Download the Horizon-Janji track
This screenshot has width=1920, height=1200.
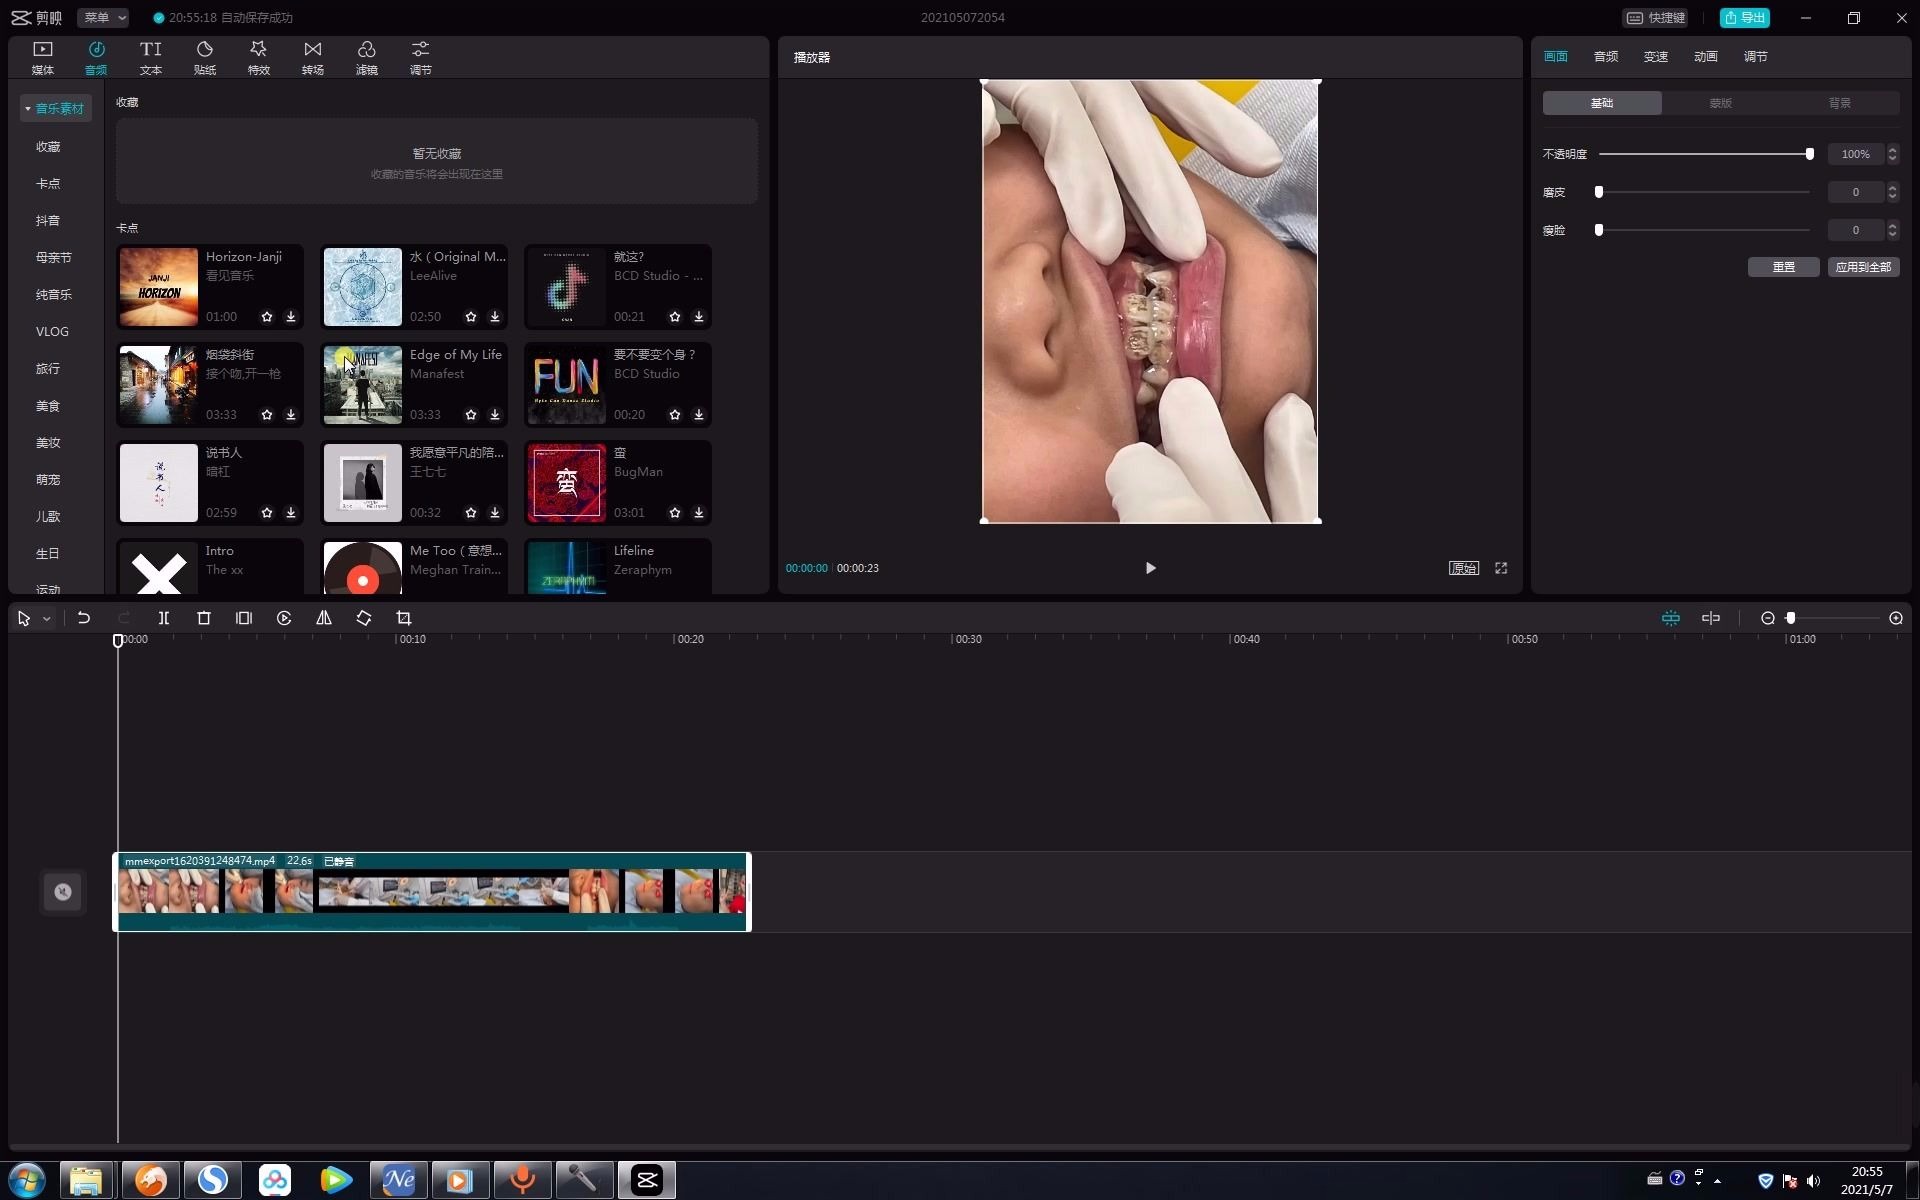(291, 317)
